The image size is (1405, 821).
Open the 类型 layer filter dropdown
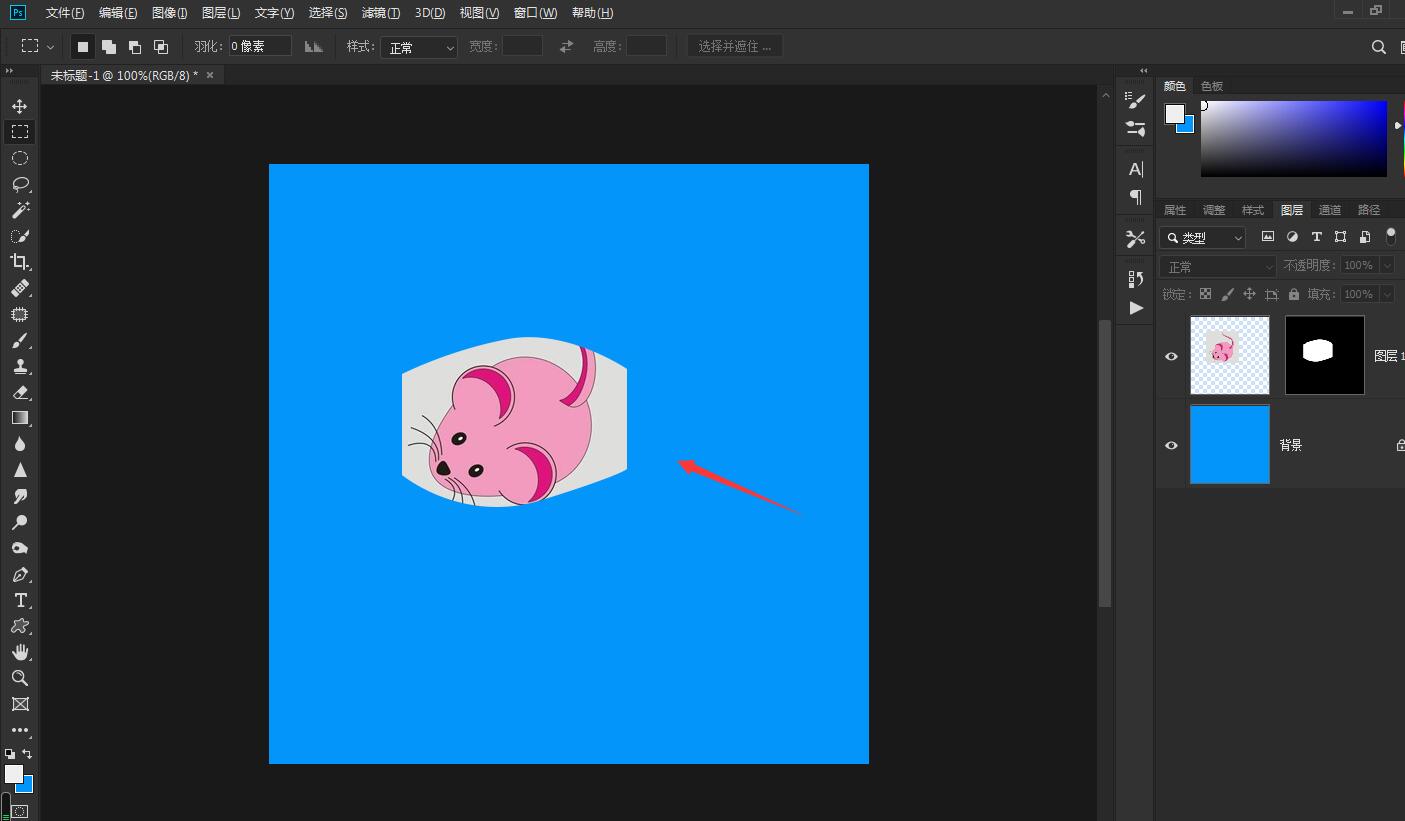[x=1203, y=238]
